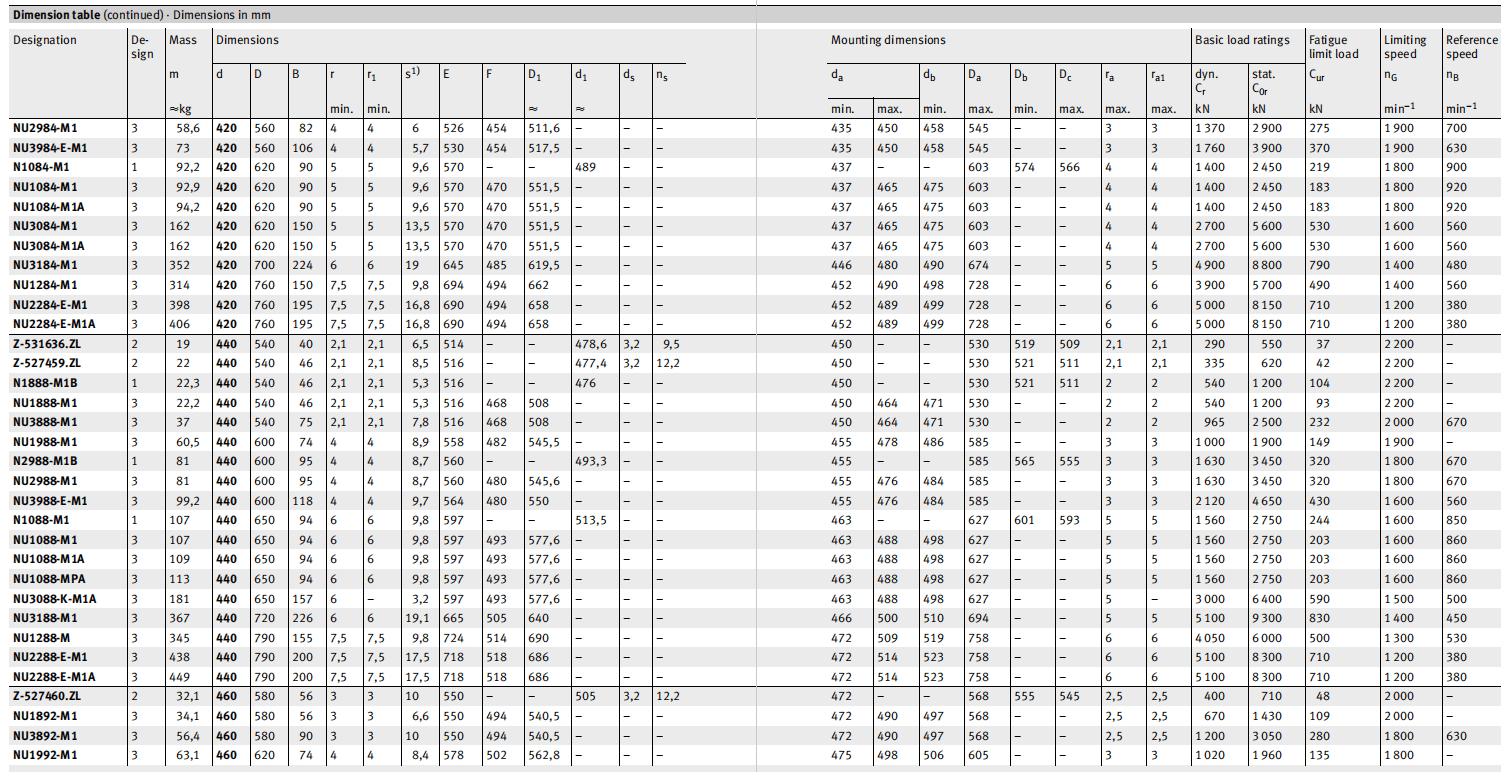Click mass value 92,2 in N1084-M1 row
Image resolution: width=1501 pixels, height=772 pixels.
coord(189,167)
